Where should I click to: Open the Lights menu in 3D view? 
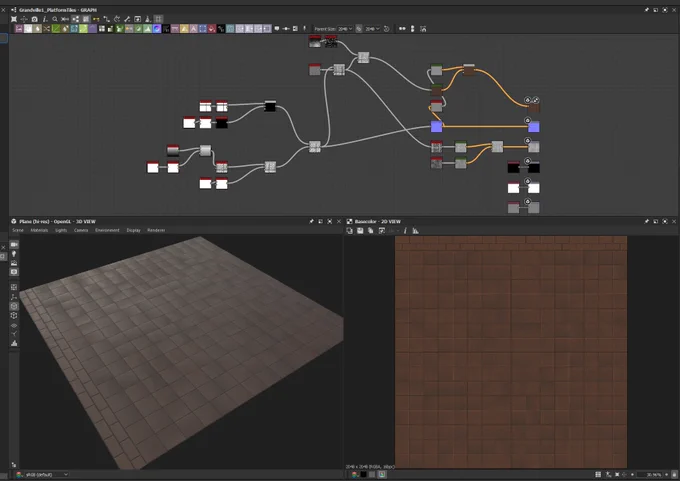61,230
